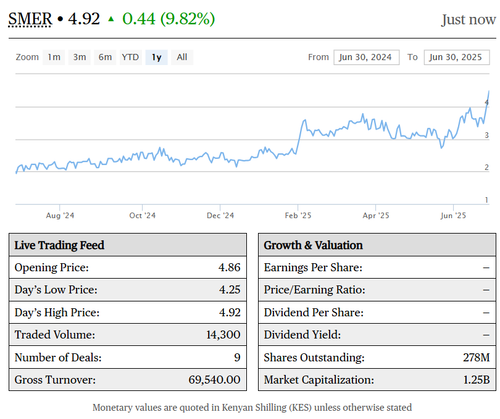Click latest chart peak near Jun '25
The width and height of the screenshot is (500, 419).
[489, 91]
